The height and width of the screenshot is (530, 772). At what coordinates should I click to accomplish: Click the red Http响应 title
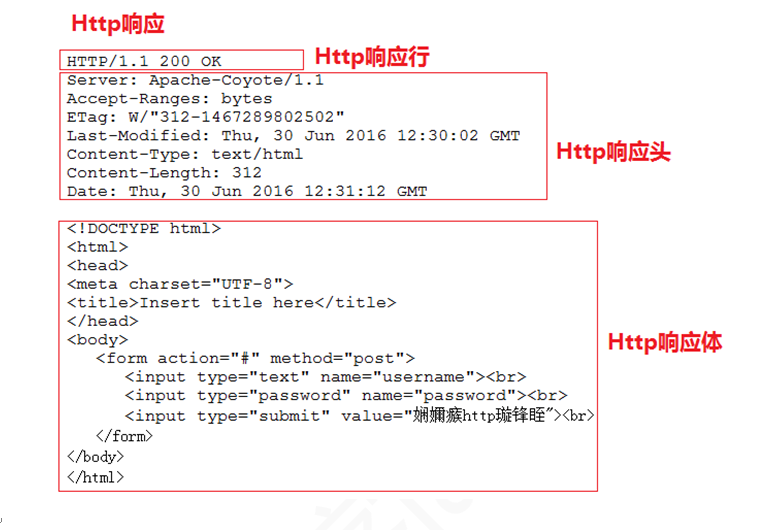pyautogui.click(x=118, y=24)
